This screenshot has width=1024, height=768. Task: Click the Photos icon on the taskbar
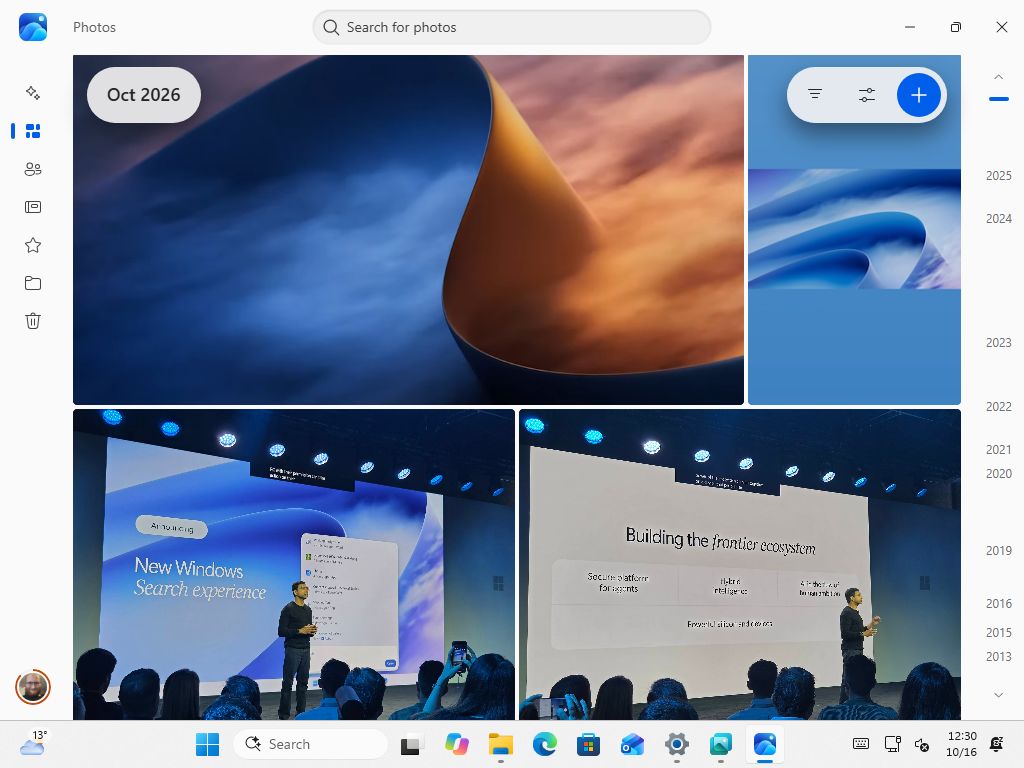765,744
